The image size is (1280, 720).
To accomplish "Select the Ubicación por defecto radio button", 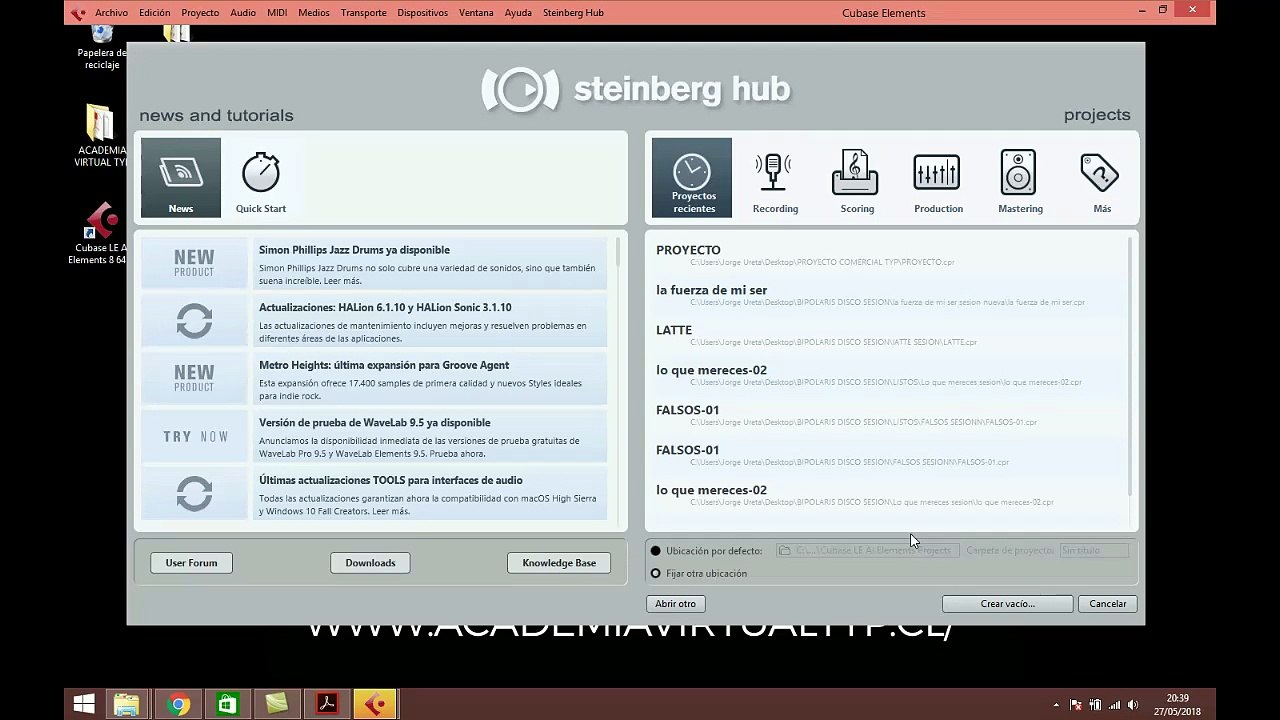I will (656, 551).
